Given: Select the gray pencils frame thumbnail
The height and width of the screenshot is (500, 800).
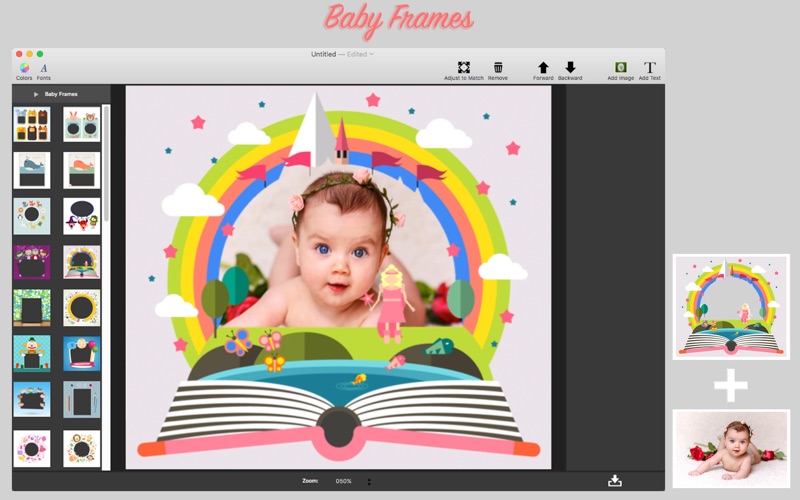Looking at the screenshot, I should click(82, 399).
